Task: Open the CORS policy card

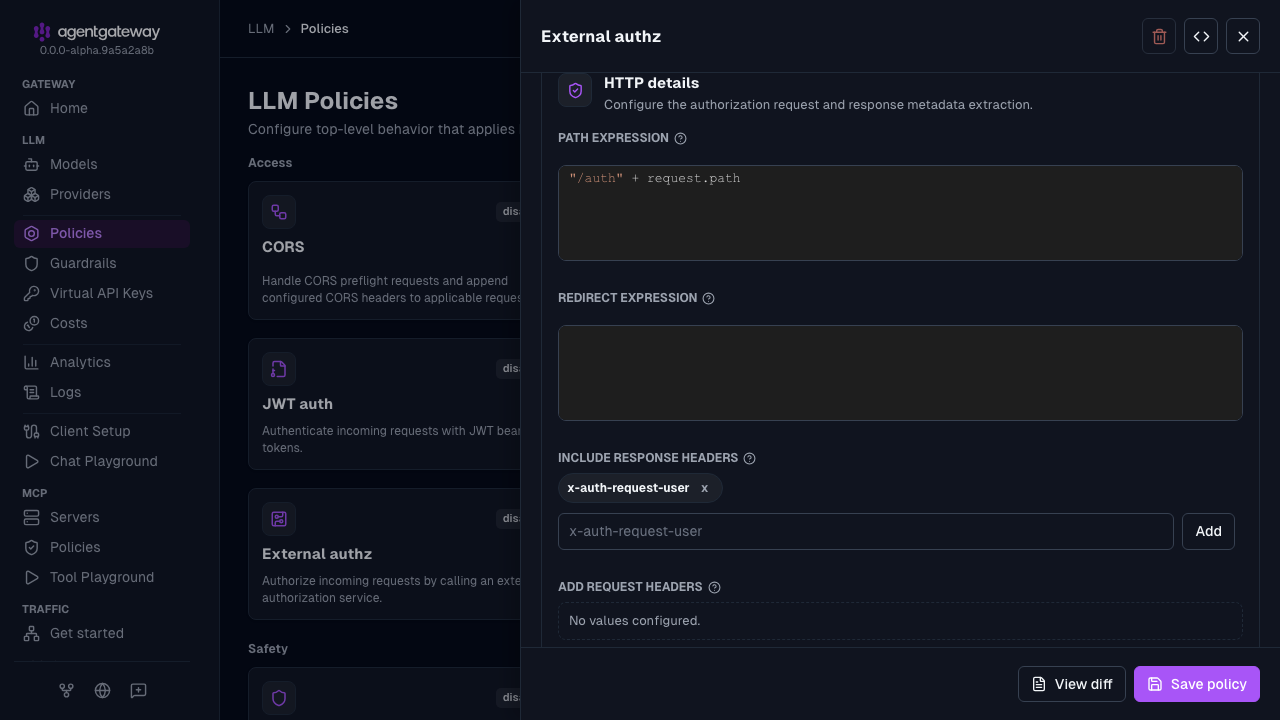Action: click(x=384, y=250)
